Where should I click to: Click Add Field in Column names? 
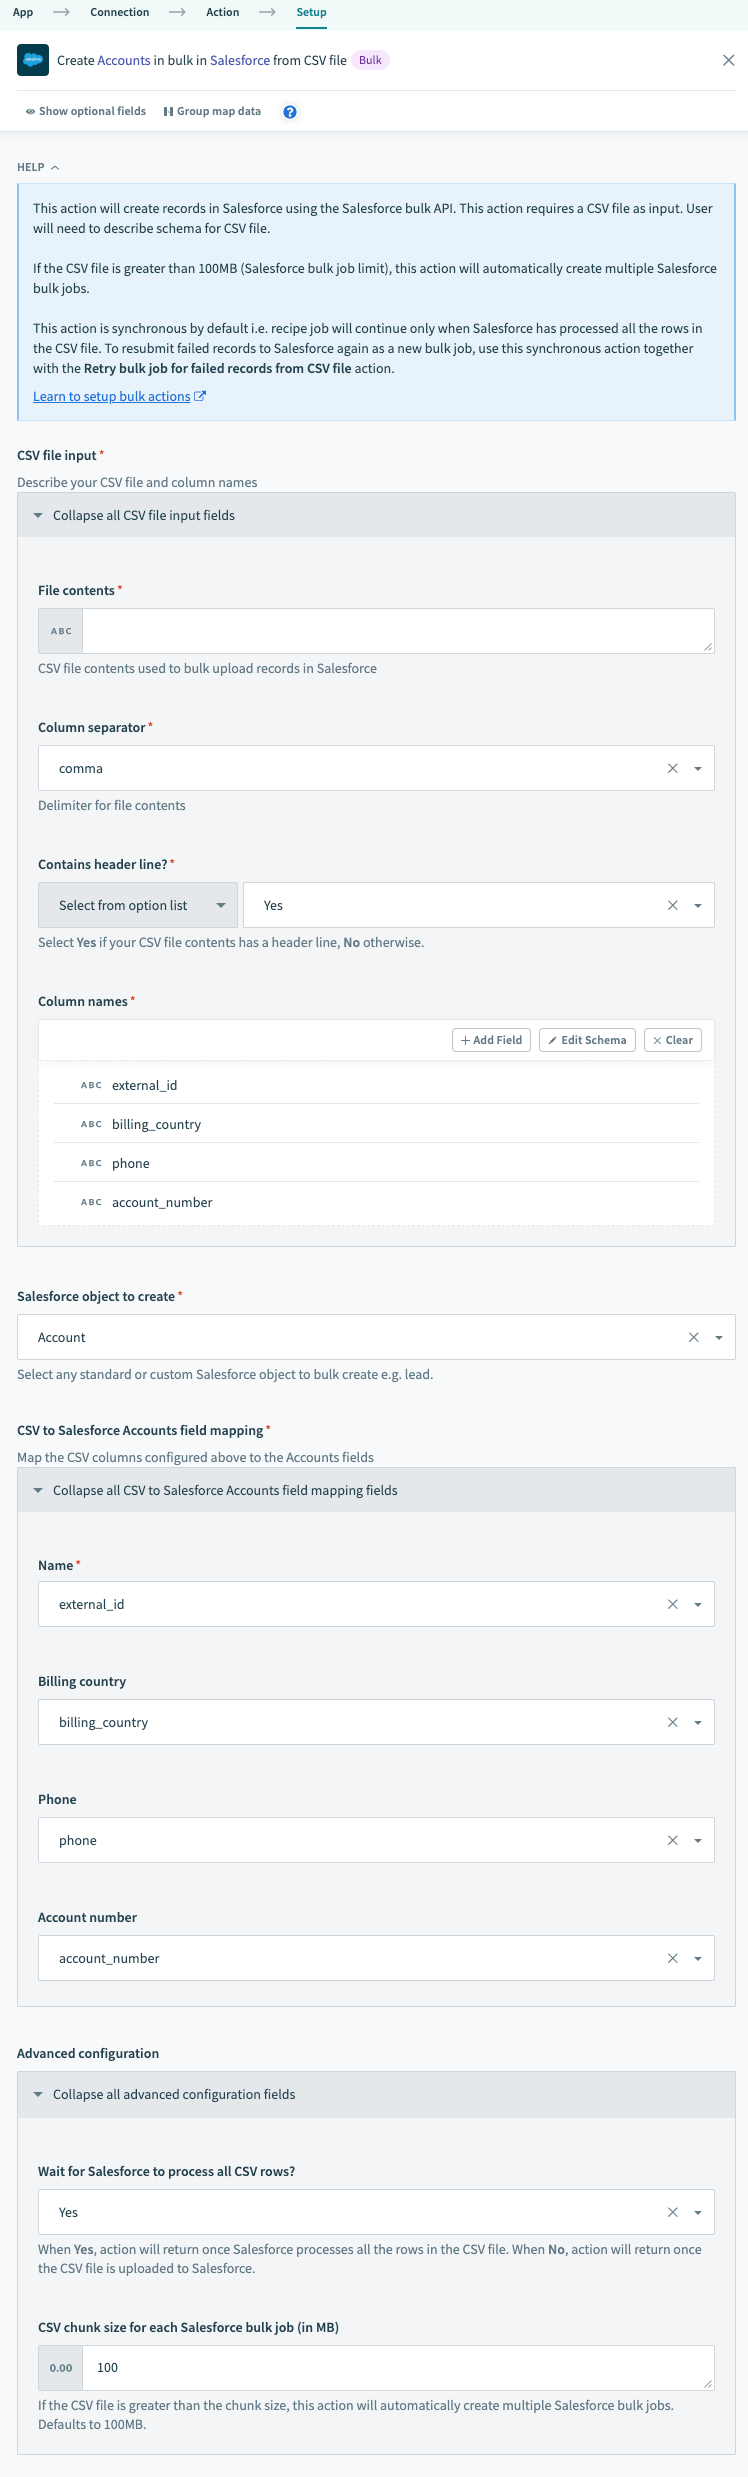pyautogui.click(x=491, y=1039)
